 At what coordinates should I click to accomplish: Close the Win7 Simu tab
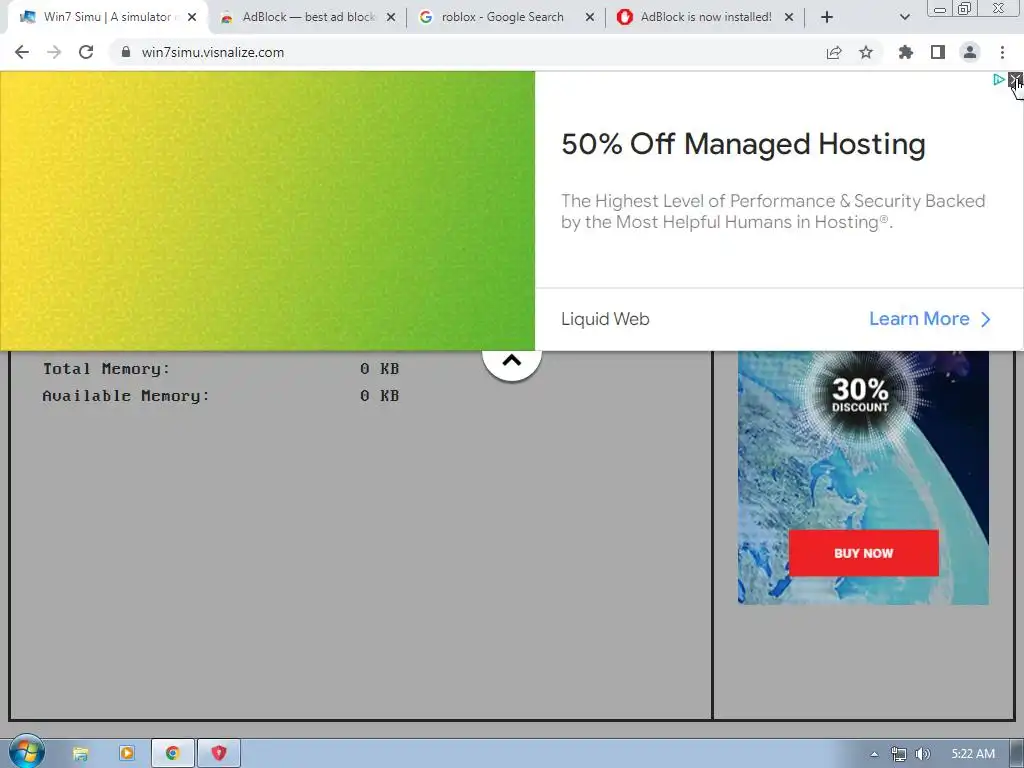(192, 18)
